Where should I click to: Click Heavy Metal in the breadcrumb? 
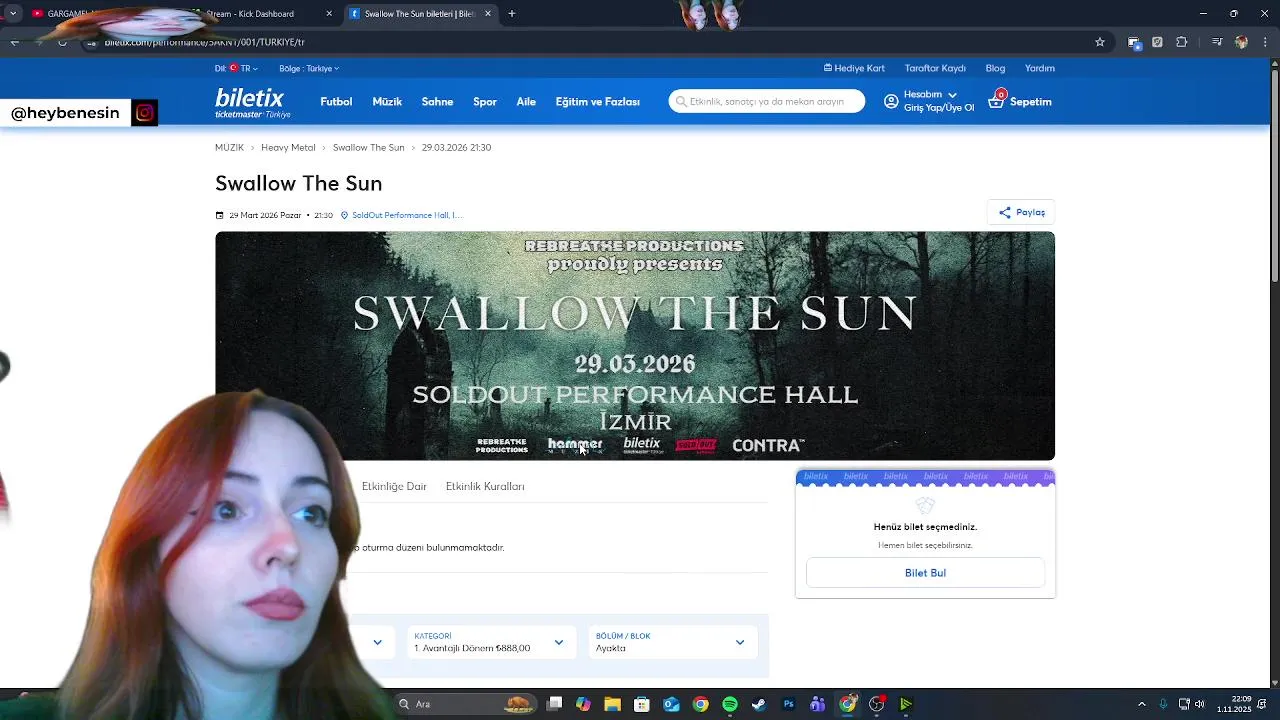(x=288, y=147)
